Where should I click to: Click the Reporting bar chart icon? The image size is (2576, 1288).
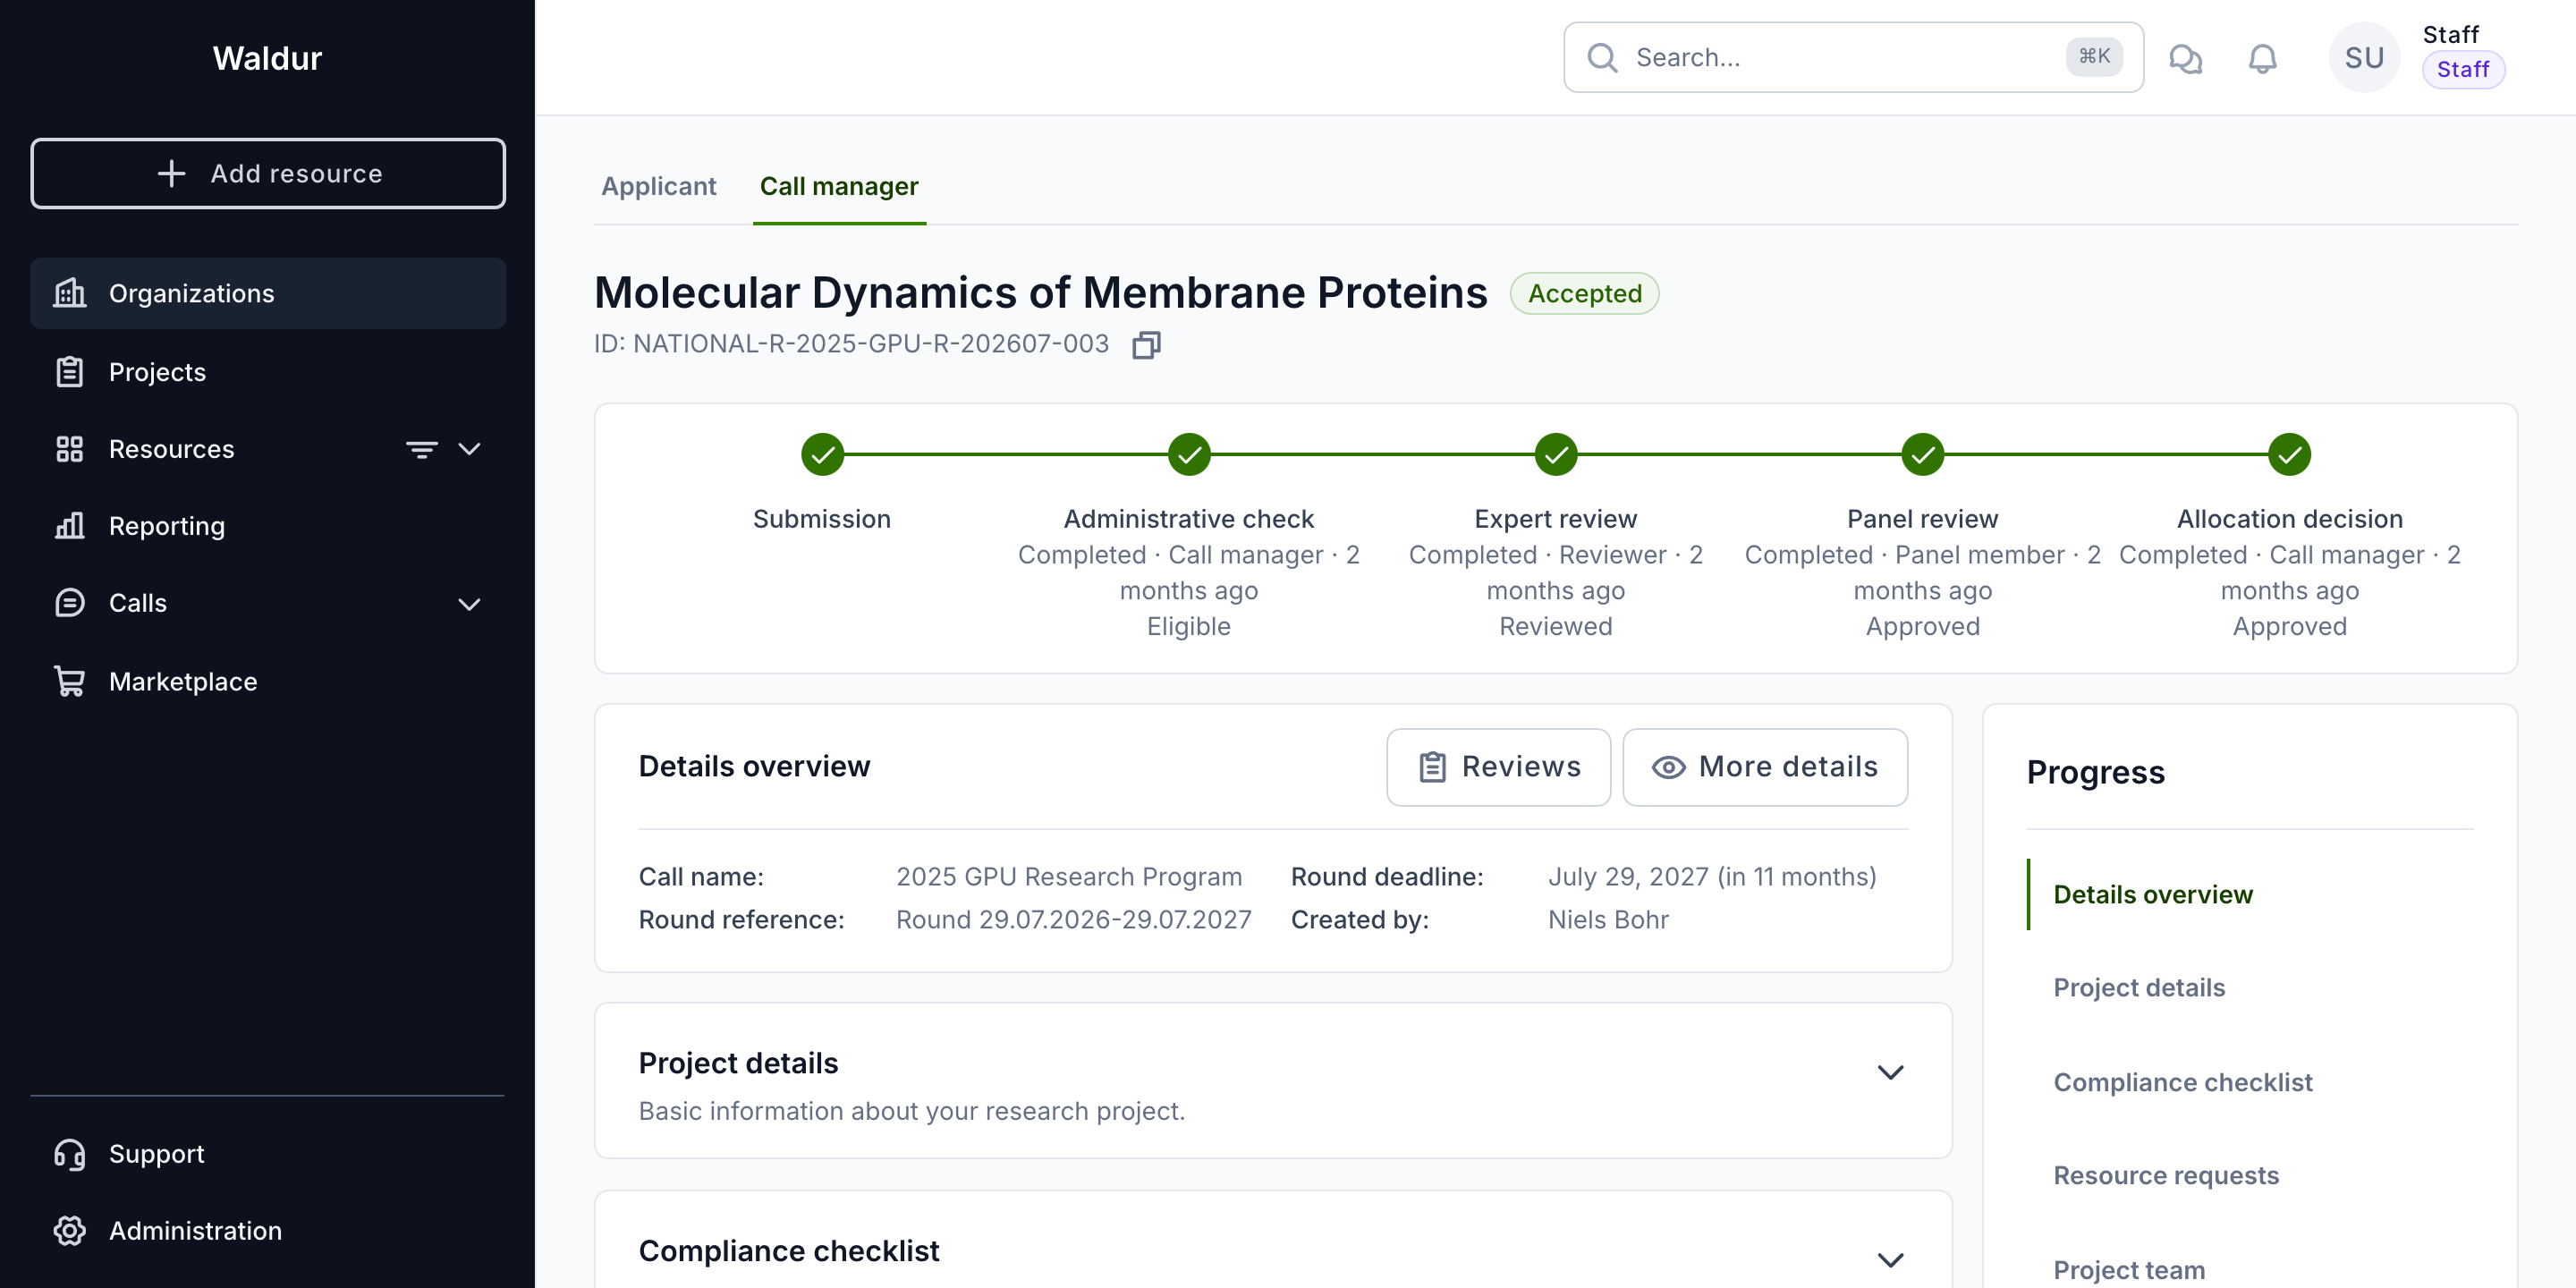coord(69,526)
